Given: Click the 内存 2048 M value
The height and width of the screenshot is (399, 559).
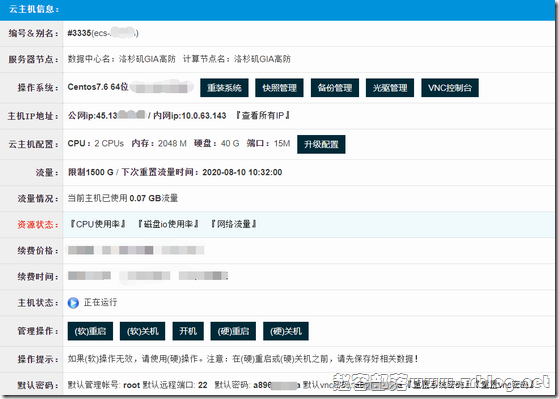Looking at the screenshot, I should pyautogui.click(x=159, y=143).
